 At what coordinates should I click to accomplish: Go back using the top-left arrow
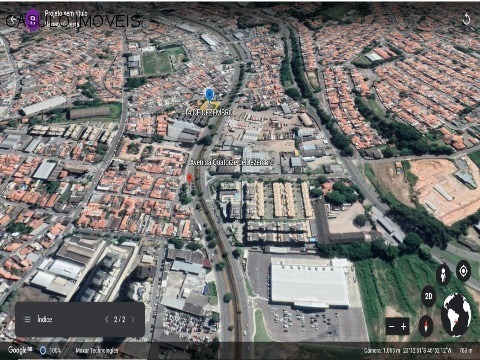[x=13, y=20]
